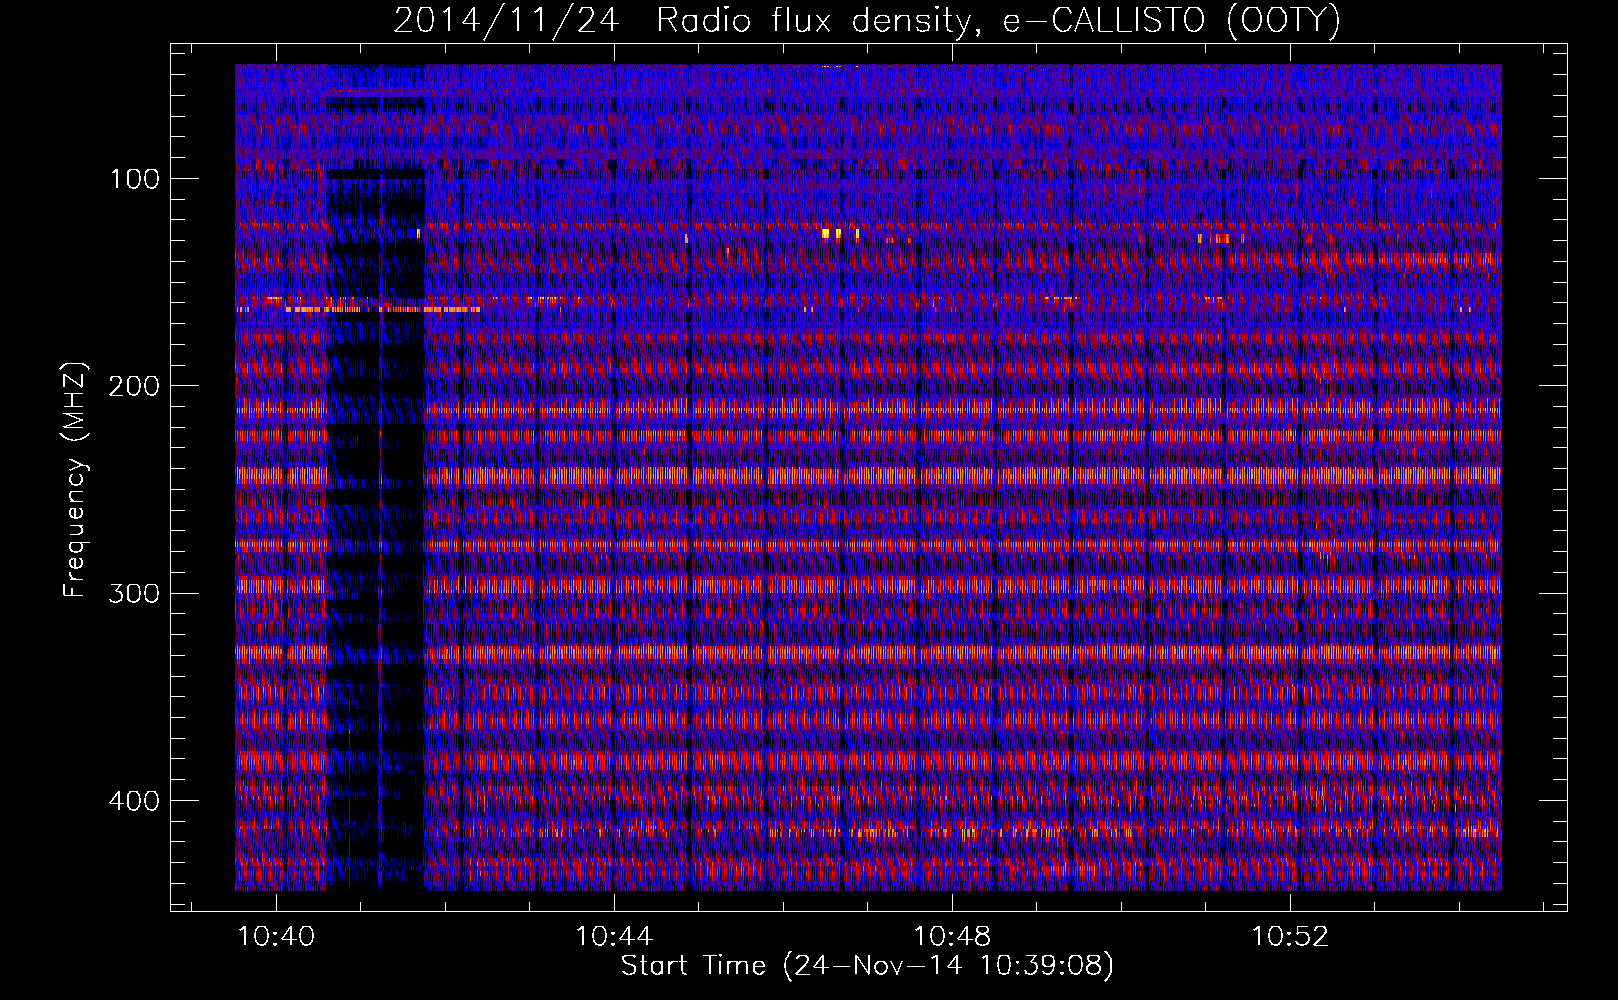1618x1000 pixels.
Task: Click the 400 frequency tick label
Action: (136, 801)
